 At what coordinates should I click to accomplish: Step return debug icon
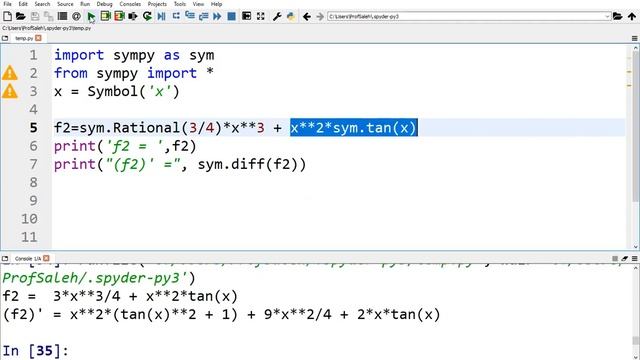click(203, 16)
